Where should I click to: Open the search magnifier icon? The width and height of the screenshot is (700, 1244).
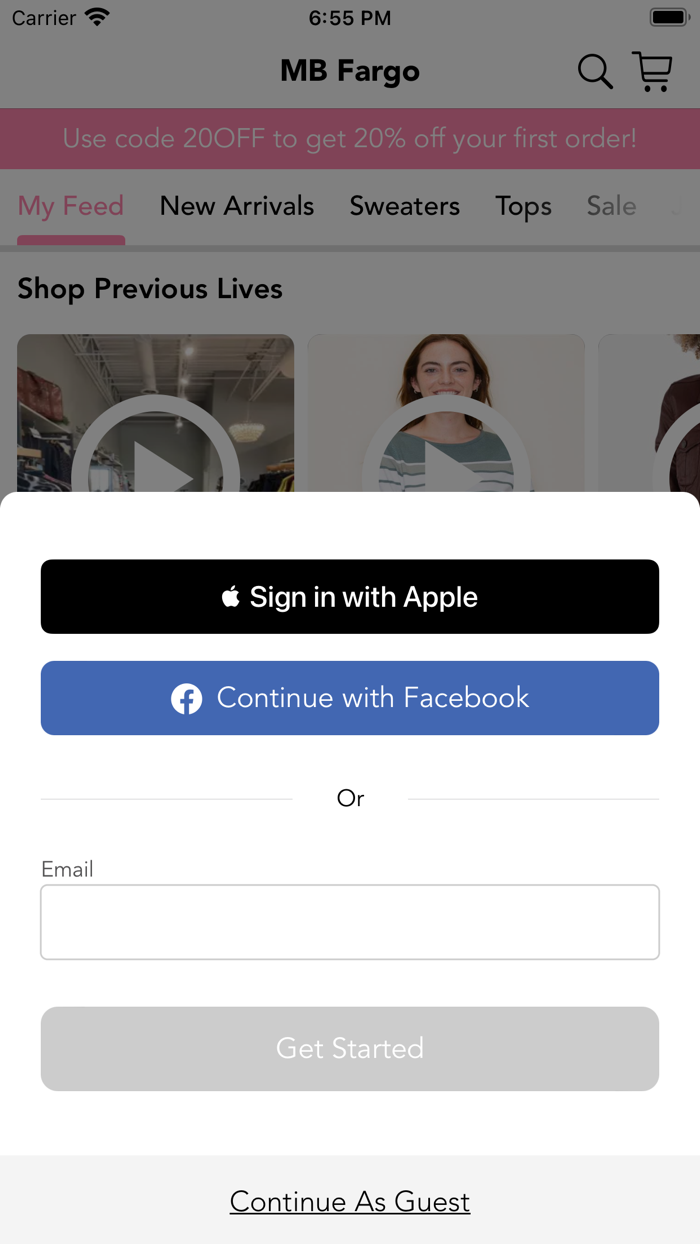(x=595, y=72)
